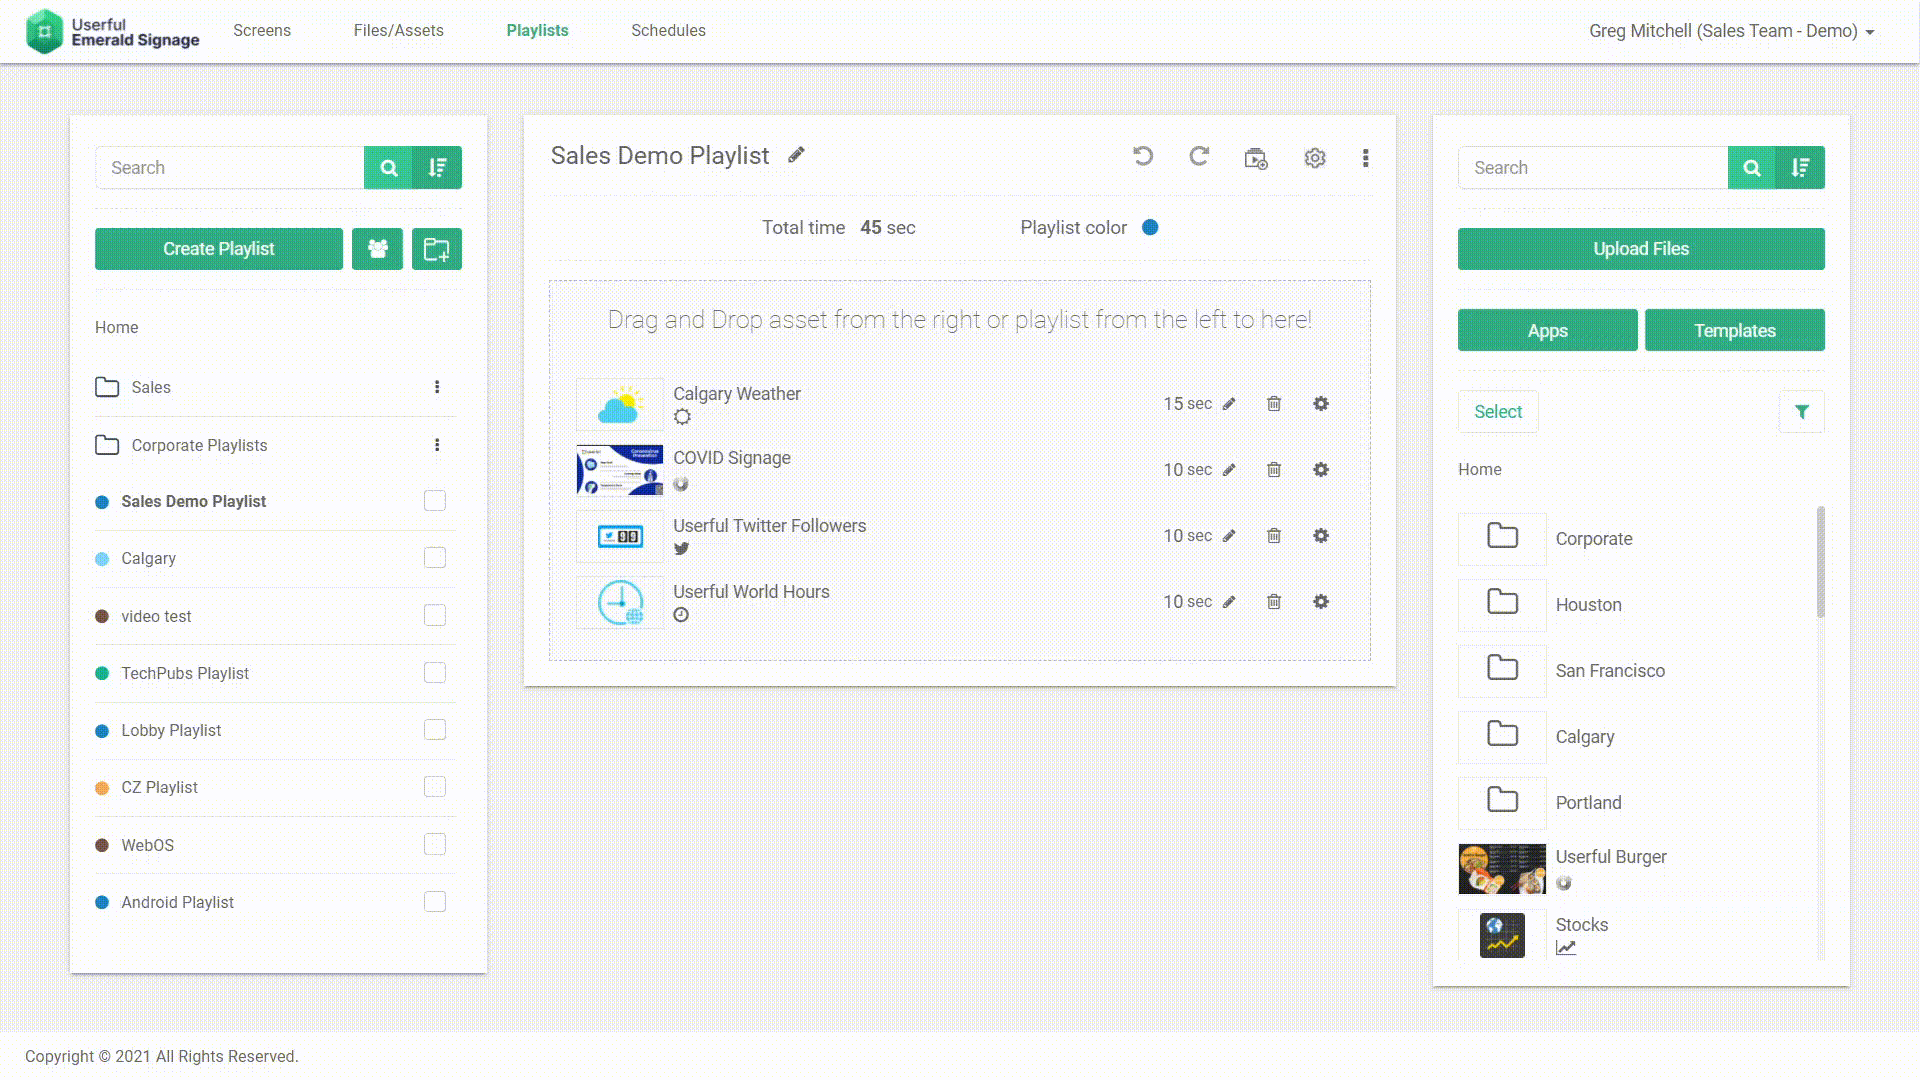This screenshot has width=1920, height=1080.
Task: Click the preview playlist icon
Action: 1256,158
